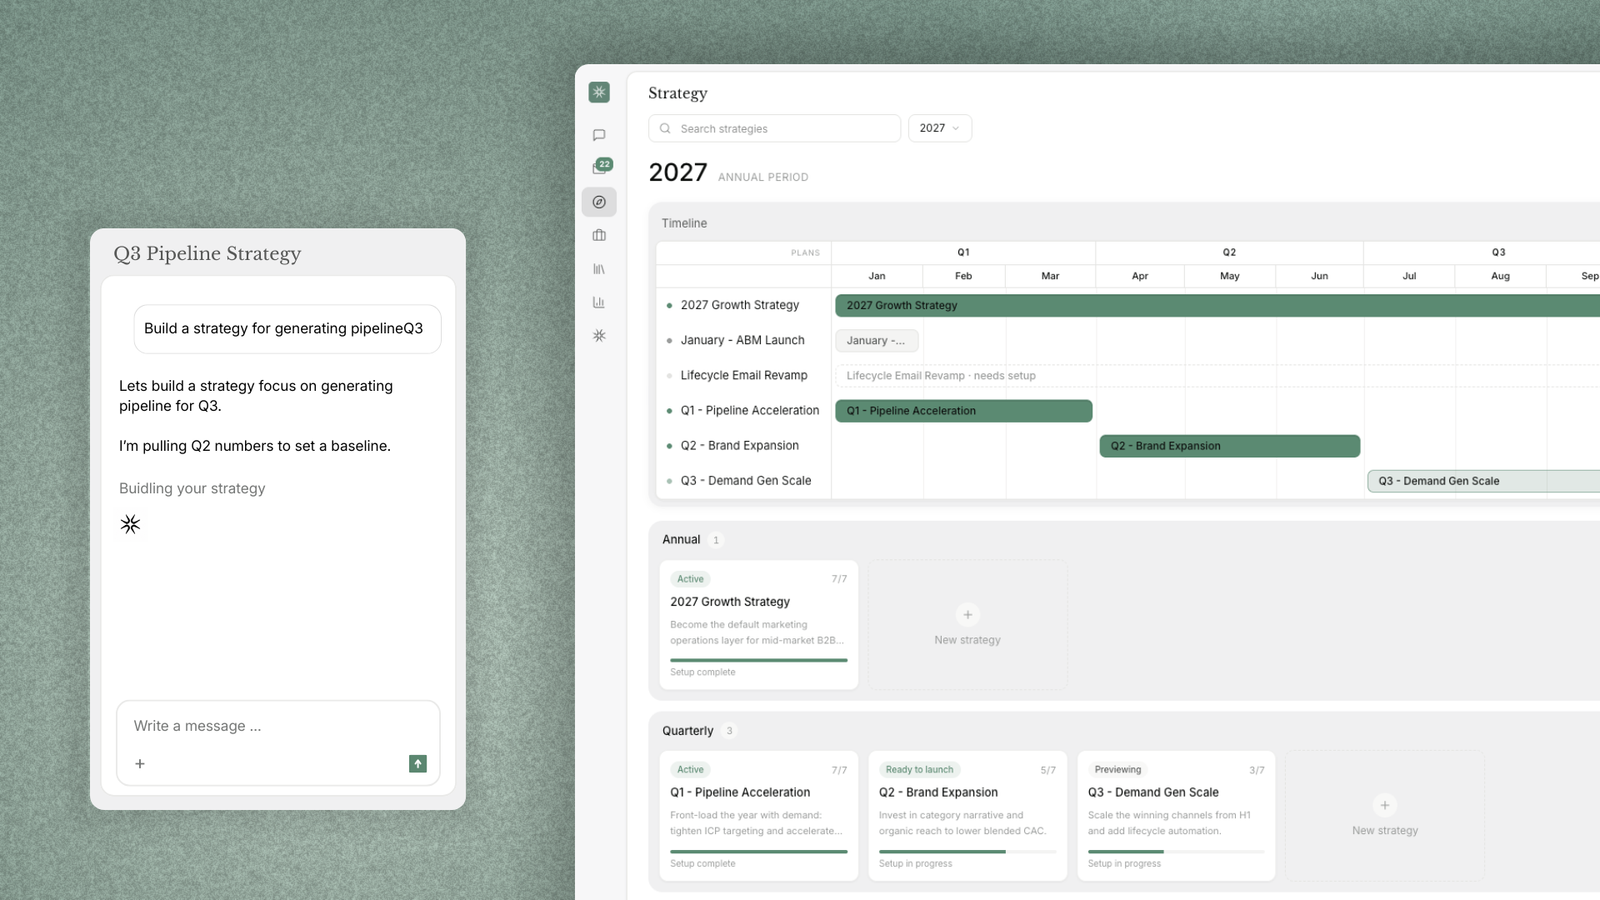The height and width of the screenshot is (900, 1600).
Task: Click Q3 - Demand Gen Scale timeline bar
Action: (1484, 481)
